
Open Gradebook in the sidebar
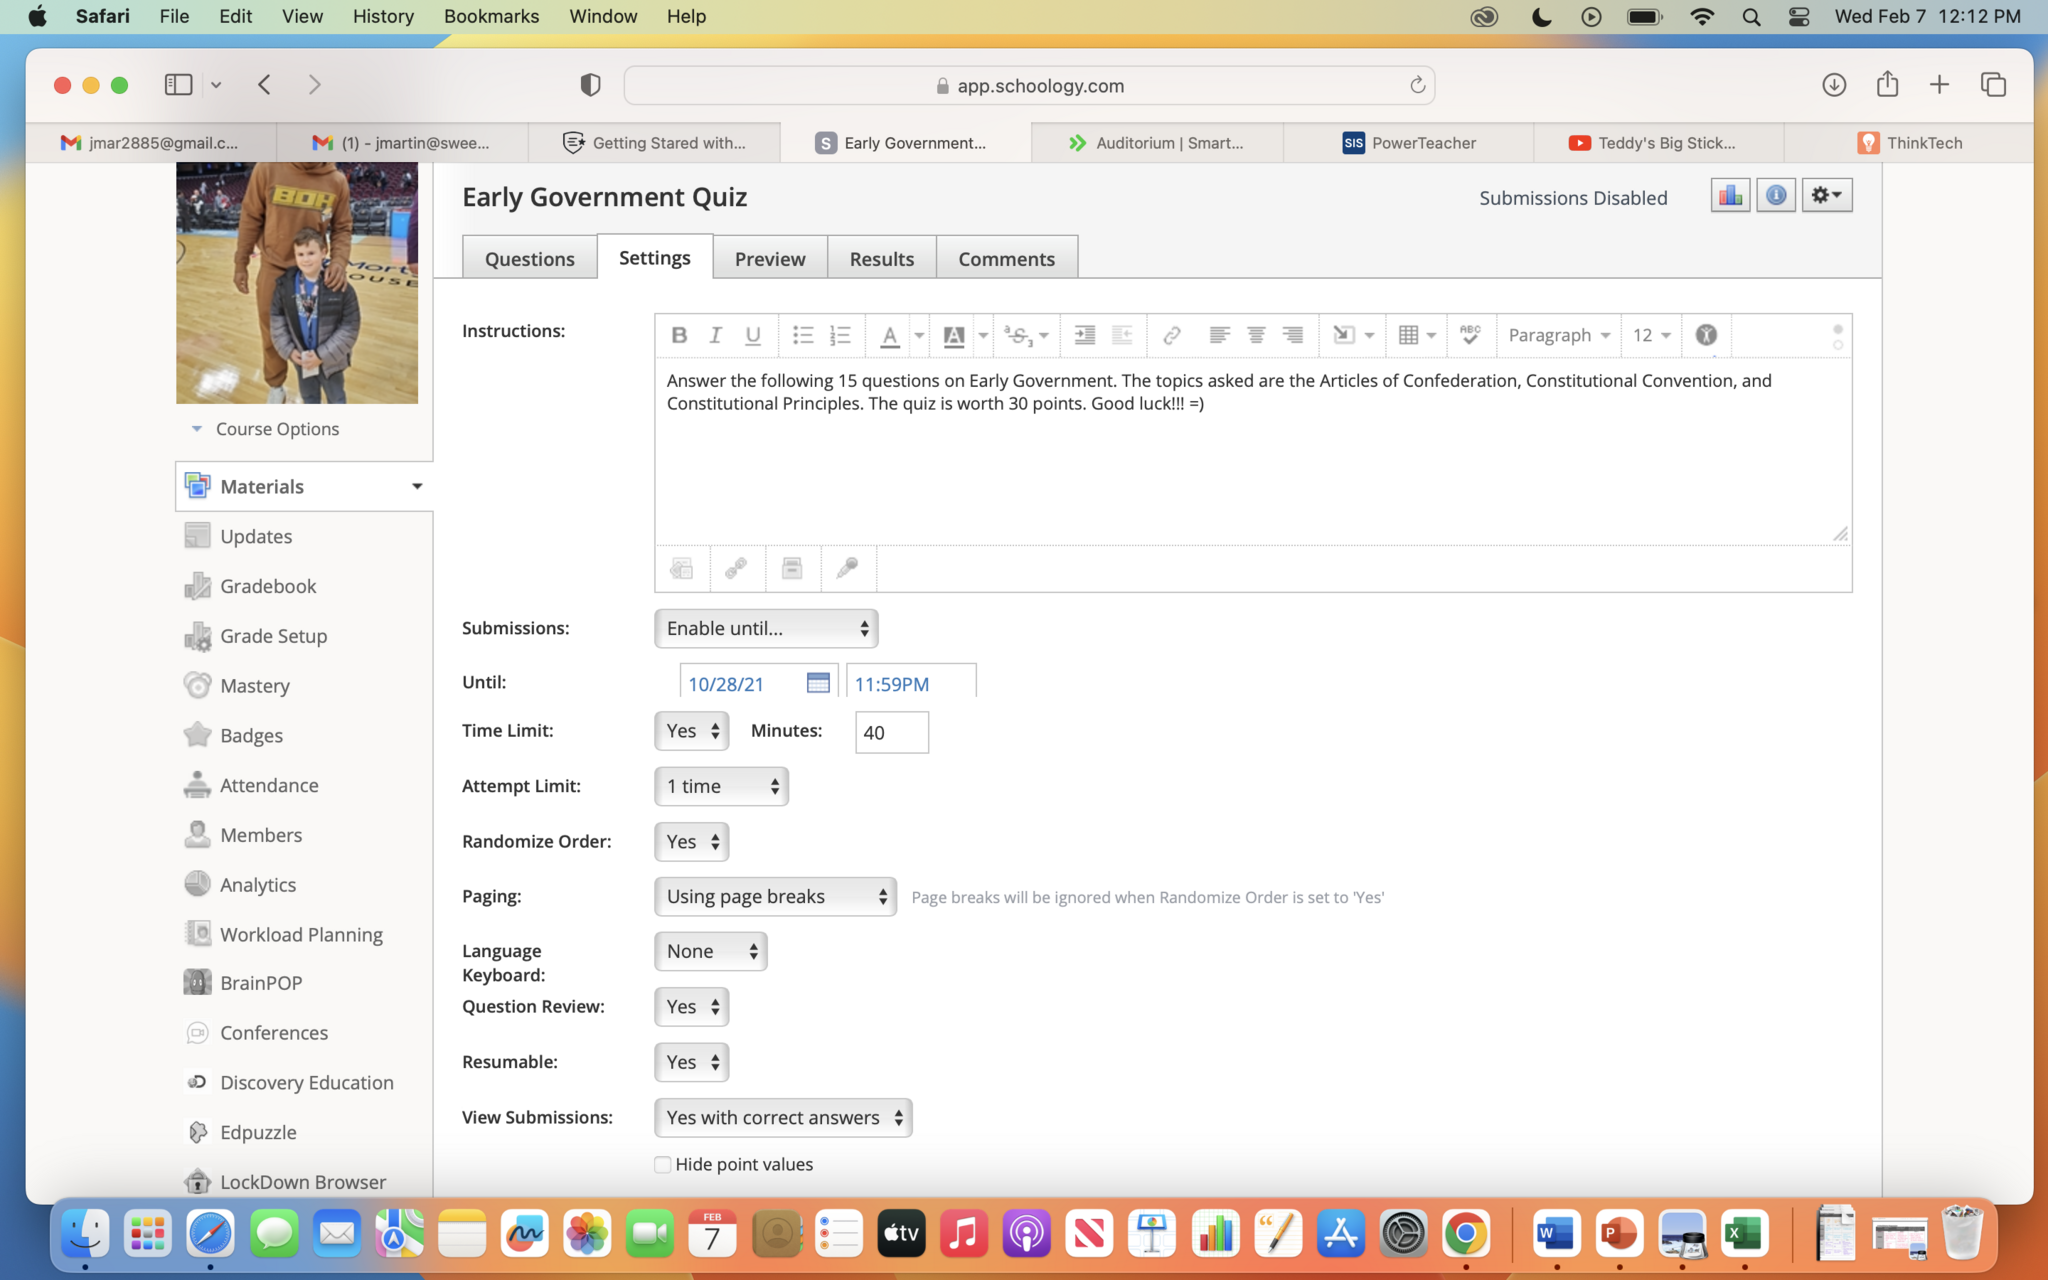tap(268, 586)
